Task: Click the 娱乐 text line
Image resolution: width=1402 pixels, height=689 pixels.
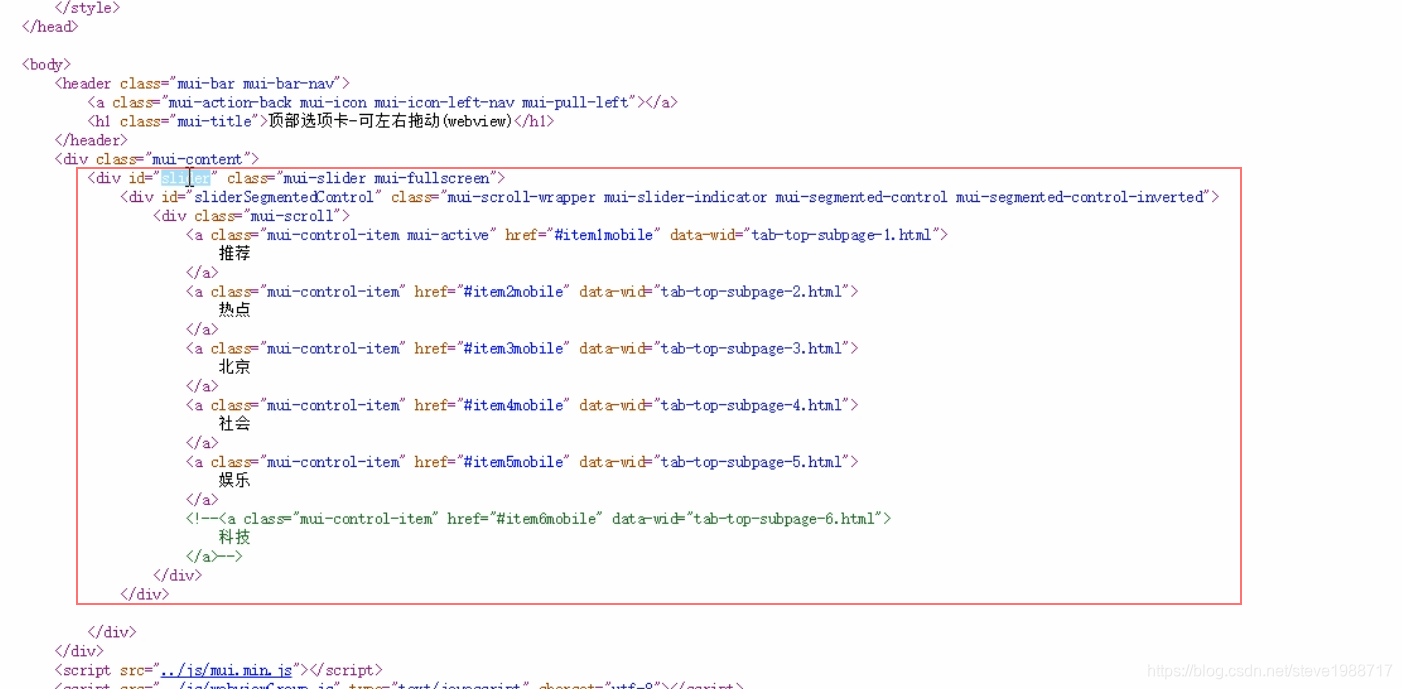Action: coord(235,480)
